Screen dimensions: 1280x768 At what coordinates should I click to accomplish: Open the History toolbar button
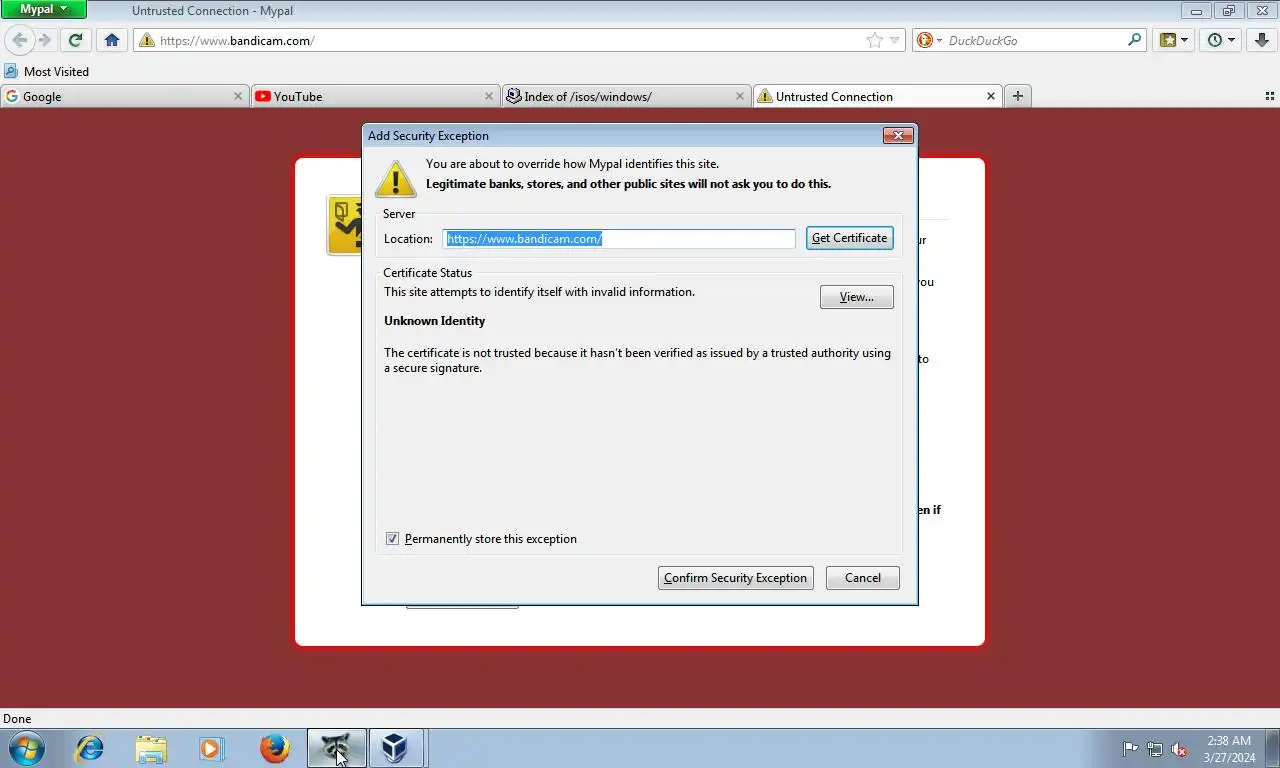tap(1221, 40)
